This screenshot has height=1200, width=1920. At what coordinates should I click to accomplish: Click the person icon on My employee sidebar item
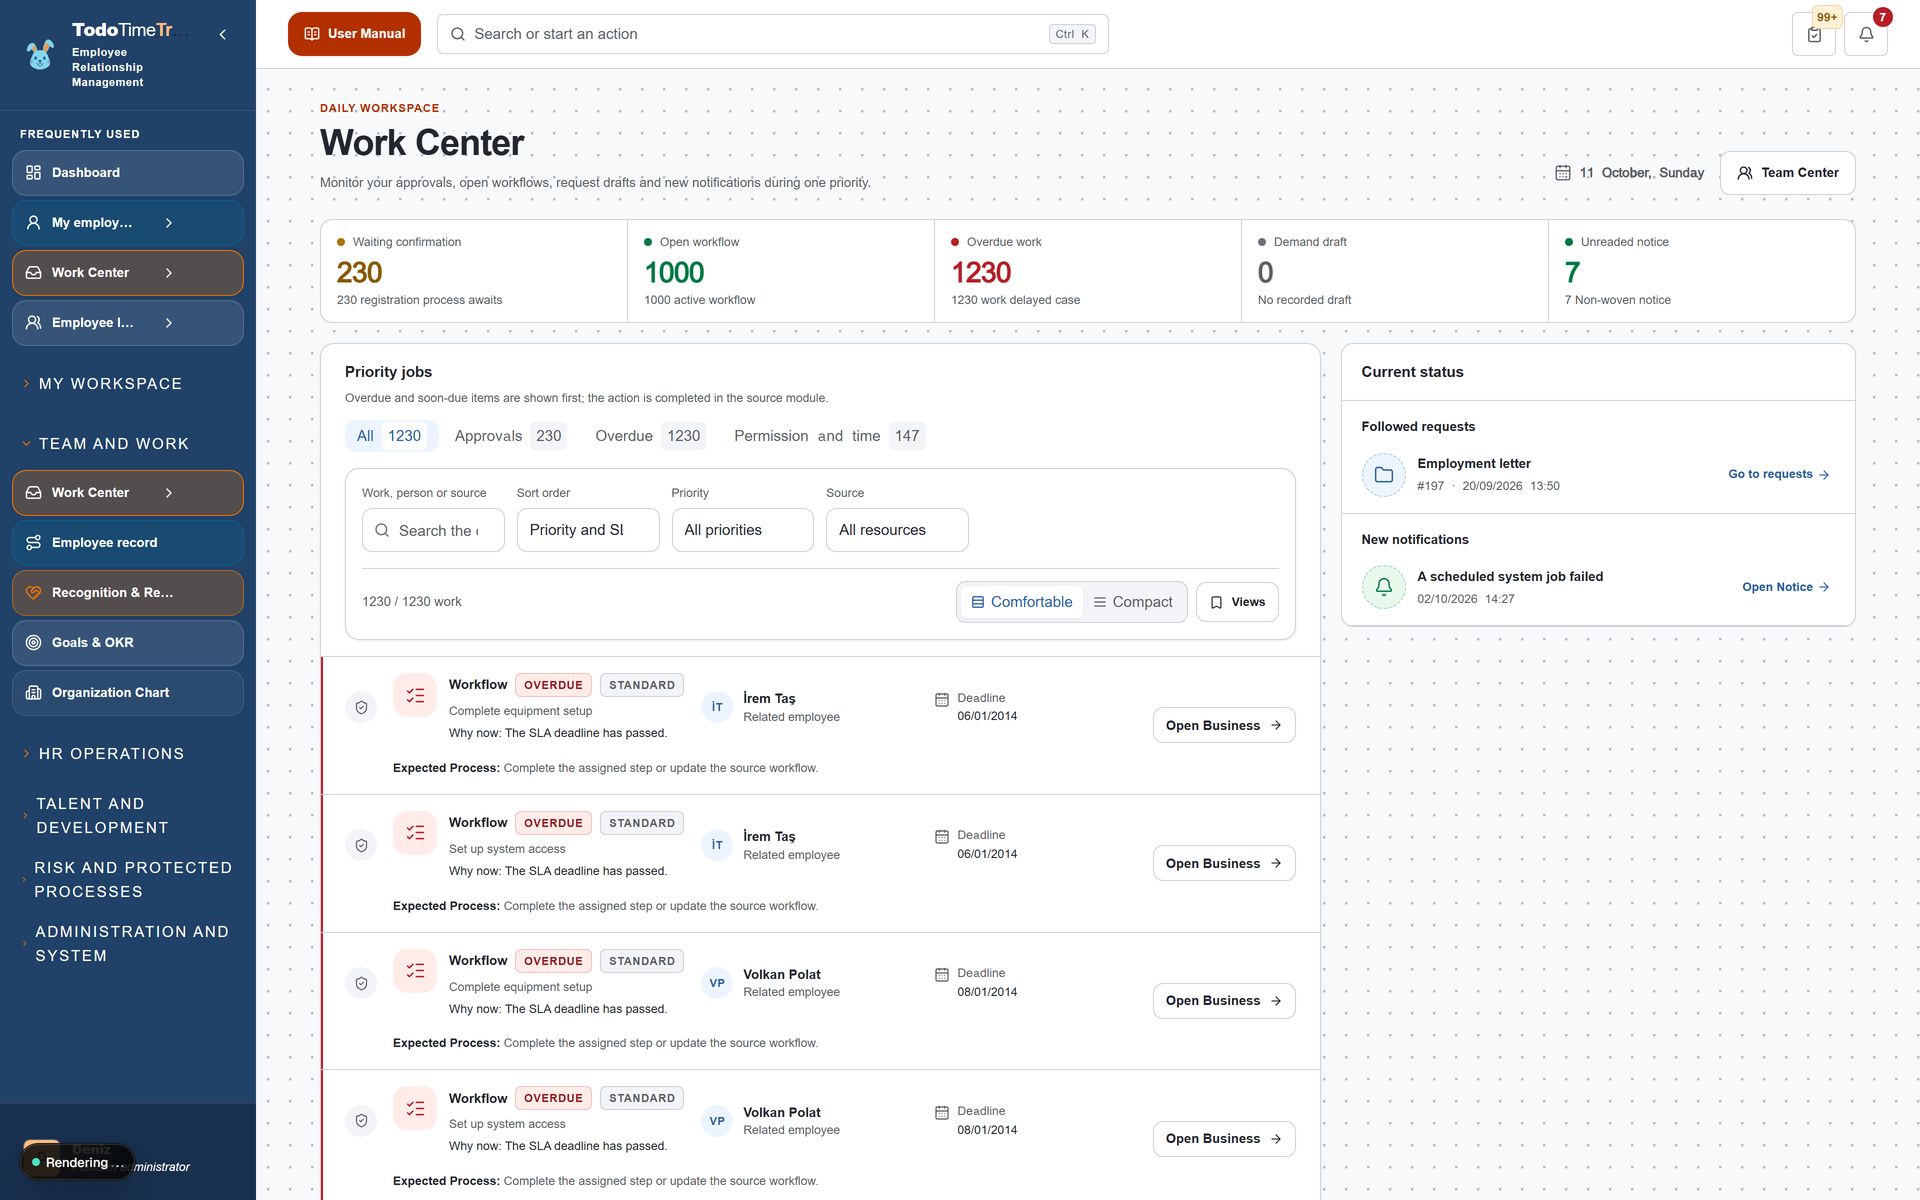pos(33,223)
